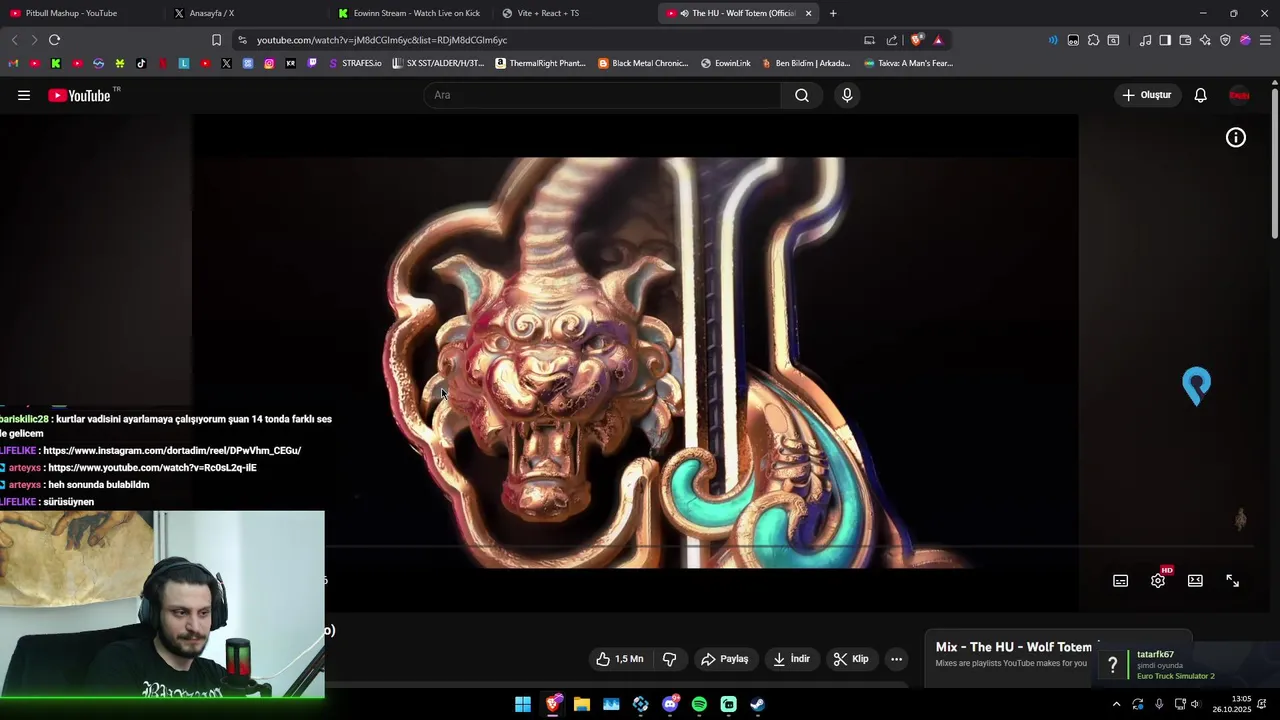
Task: Like the video with 1,5 Mn likes
Action: pyautogui.click(x=620, y=659)
